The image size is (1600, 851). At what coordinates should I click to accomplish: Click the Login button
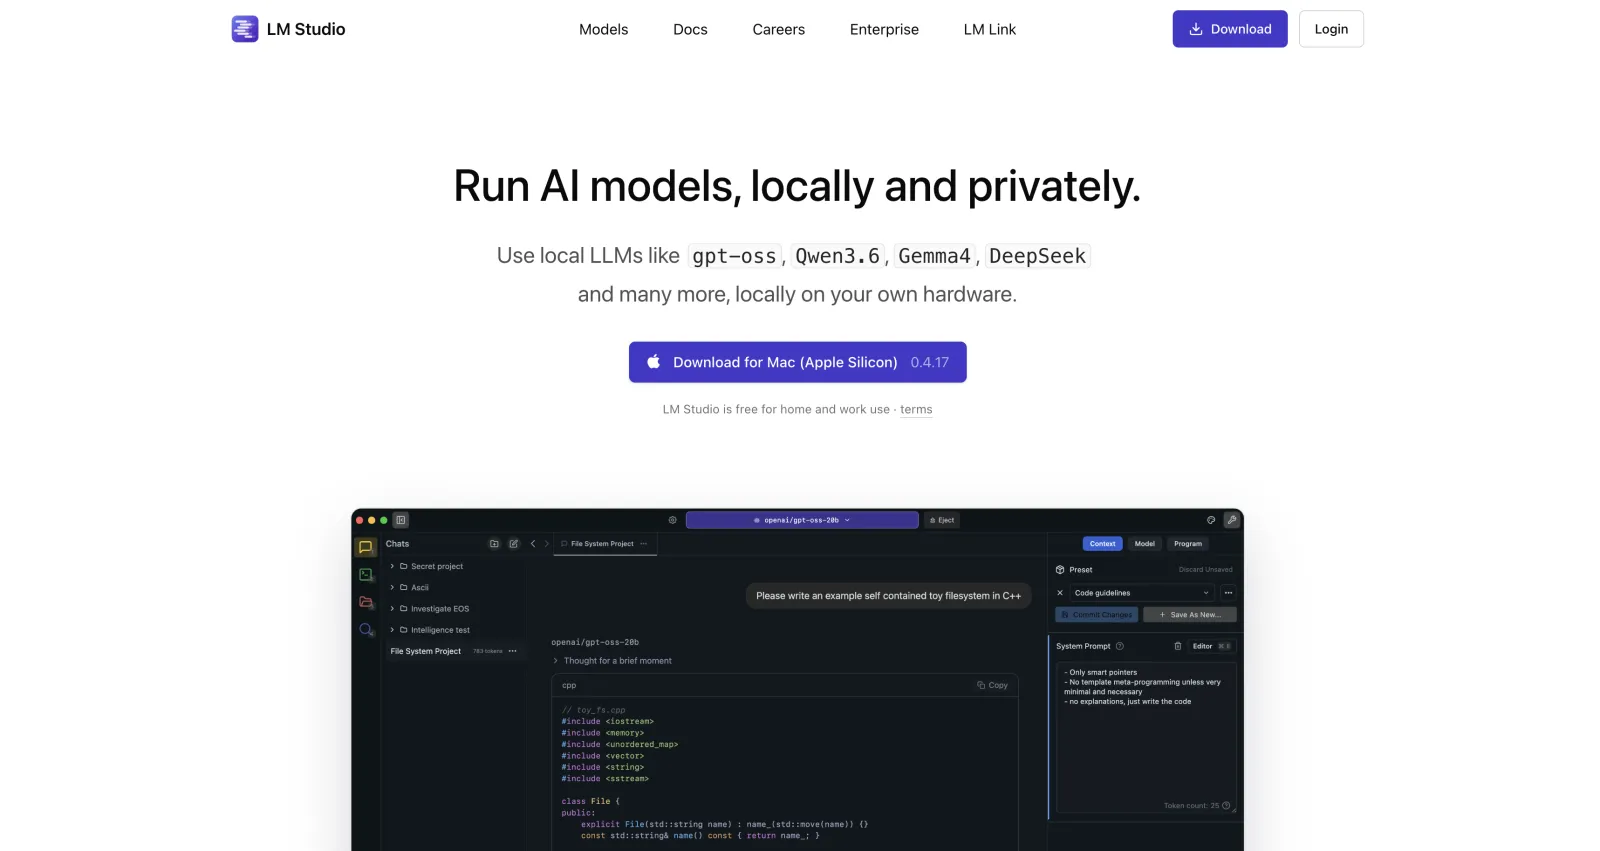tap(1331, 29)
